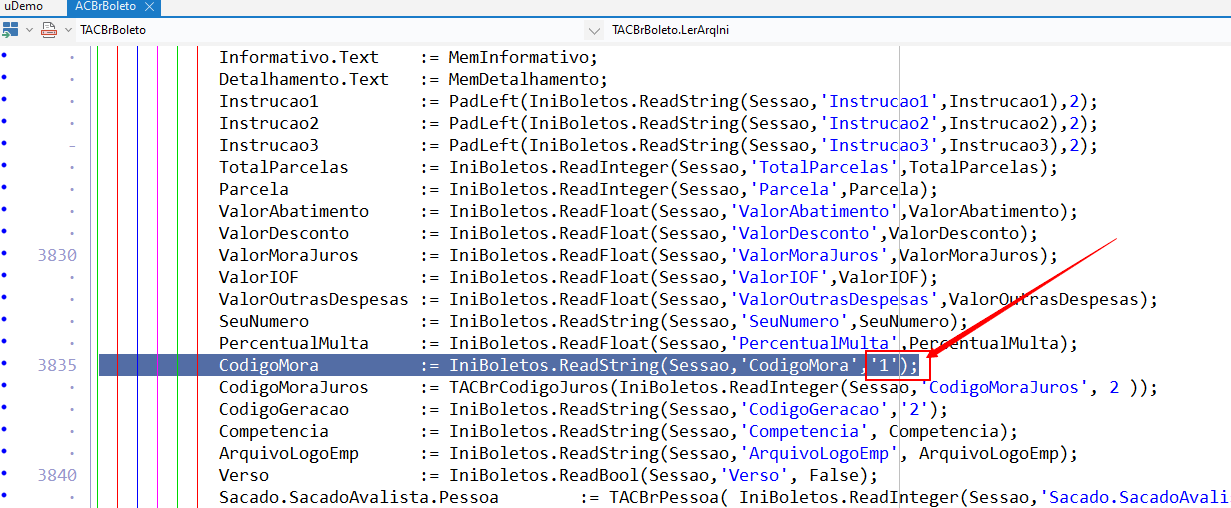Click the red unit sections icon
This screenshot has height=508, width=1231.
pyautogui.click(x=48, y=30)
